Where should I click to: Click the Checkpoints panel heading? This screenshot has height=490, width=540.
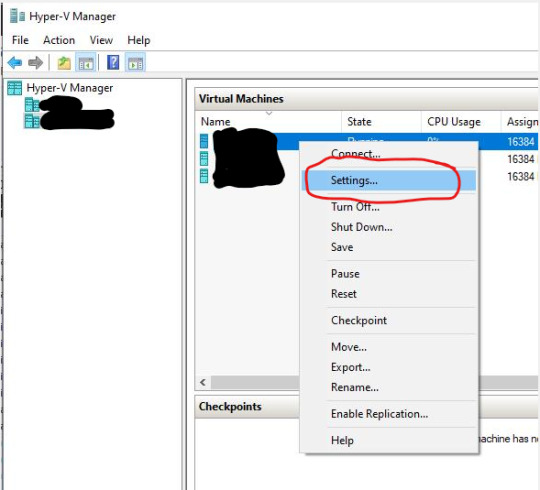[x=230, y=406]
